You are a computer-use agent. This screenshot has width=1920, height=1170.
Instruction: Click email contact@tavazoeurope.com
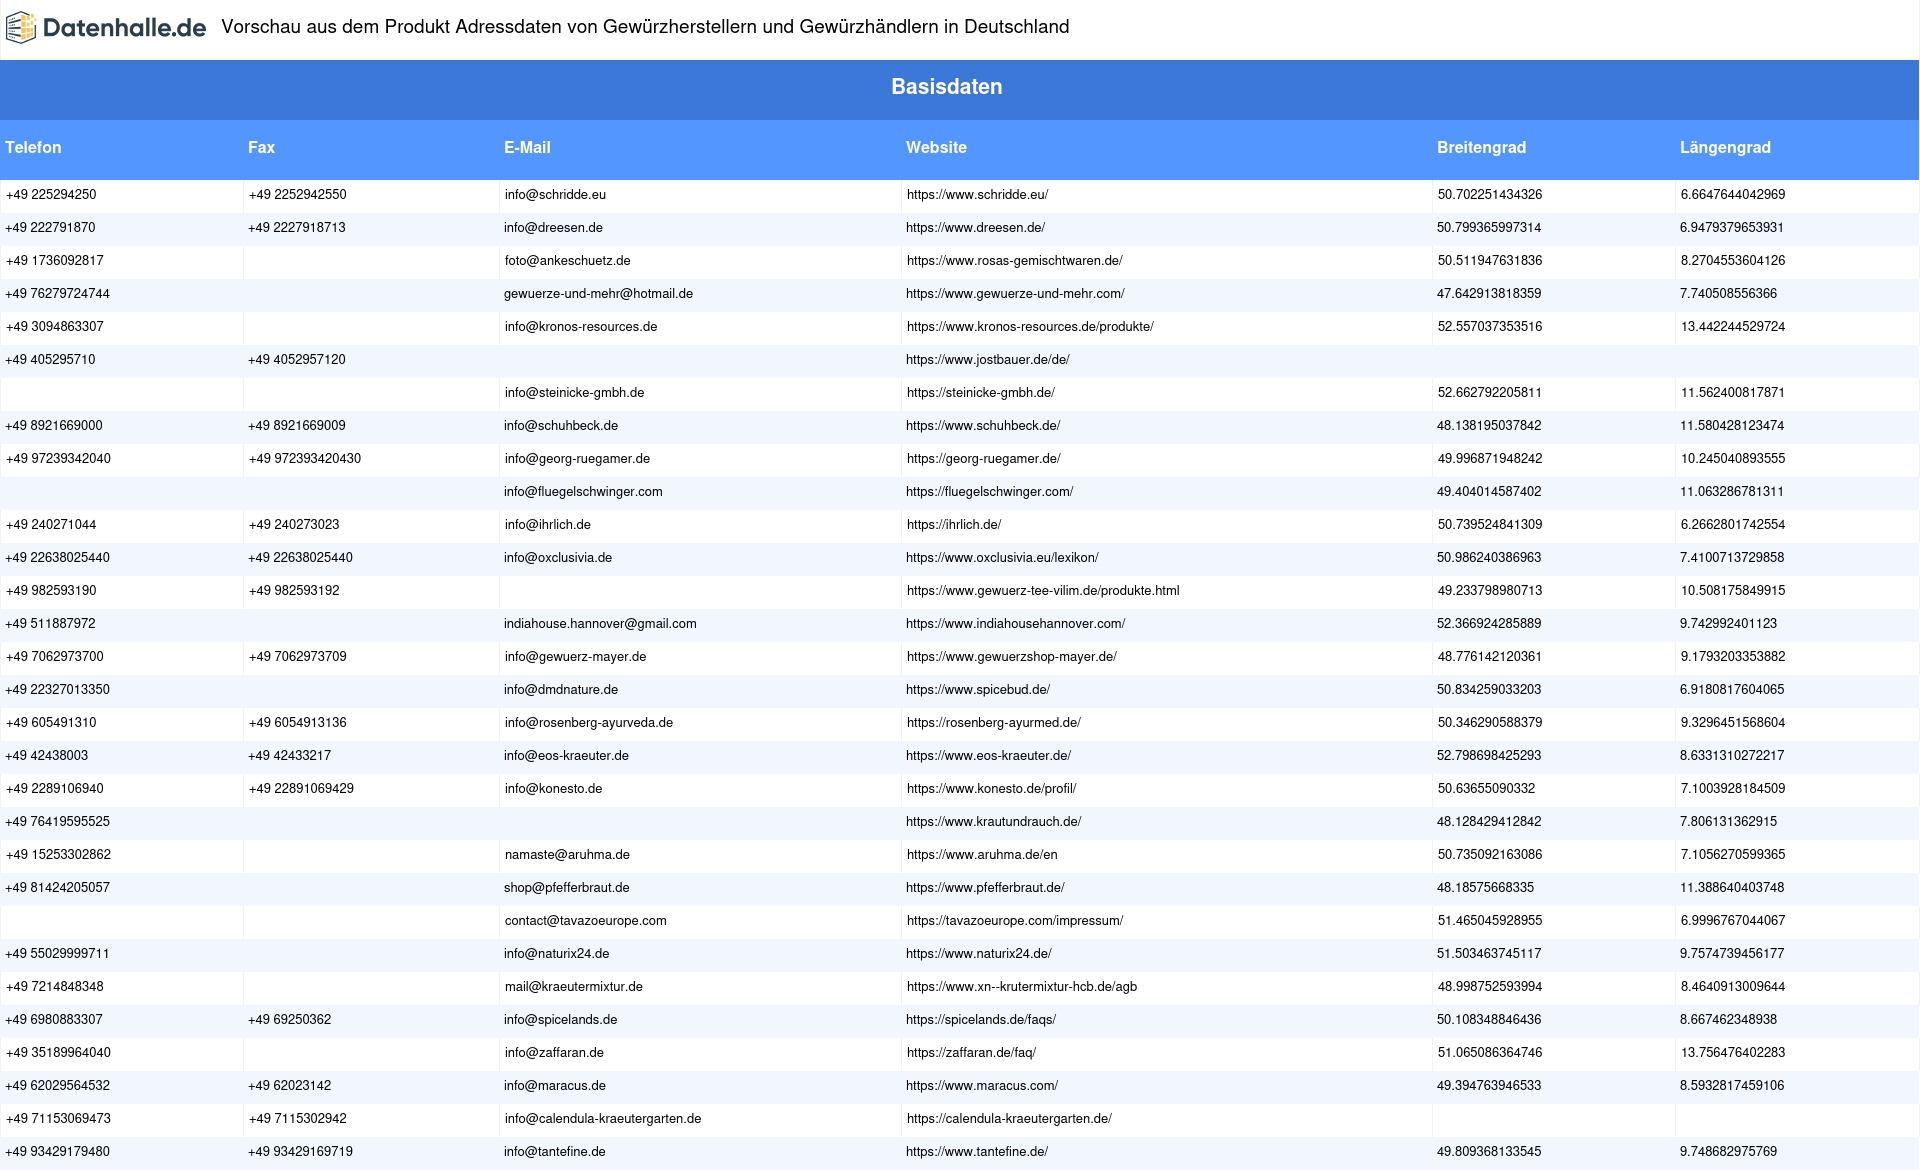pyautogui.click(x=585, y=921)
